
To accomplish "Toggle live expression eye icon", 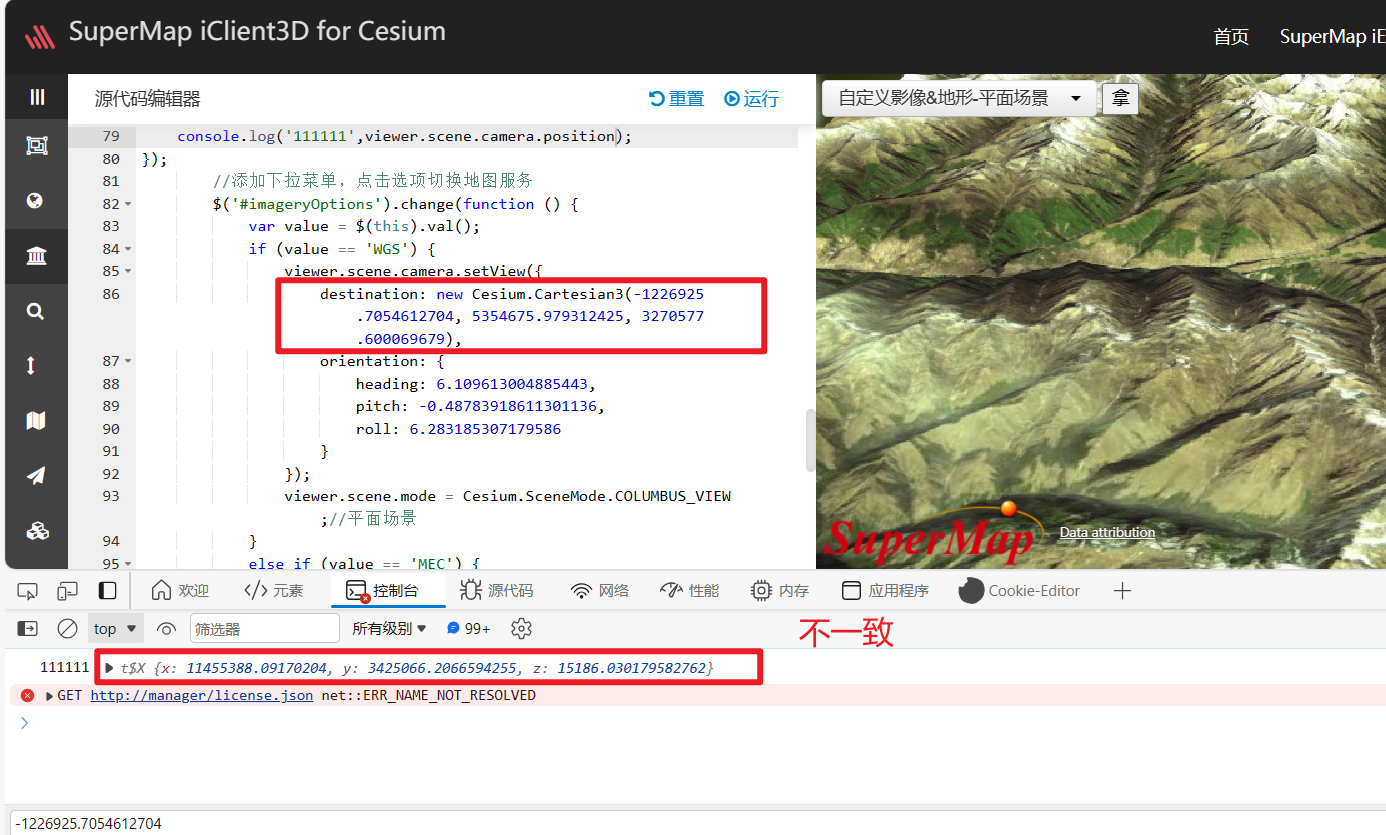I will pyautogui.click(x=167, y=628).
